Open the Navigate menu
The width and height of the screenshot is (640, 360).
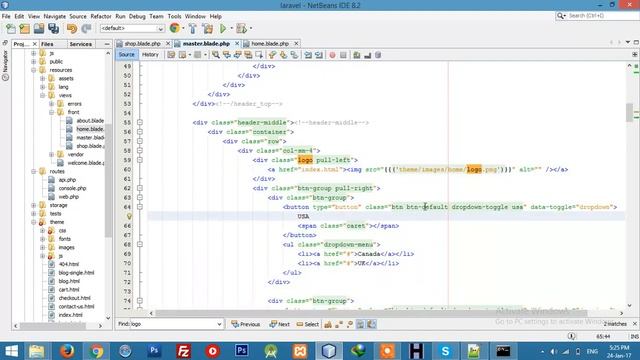click(x=55, y=16)
